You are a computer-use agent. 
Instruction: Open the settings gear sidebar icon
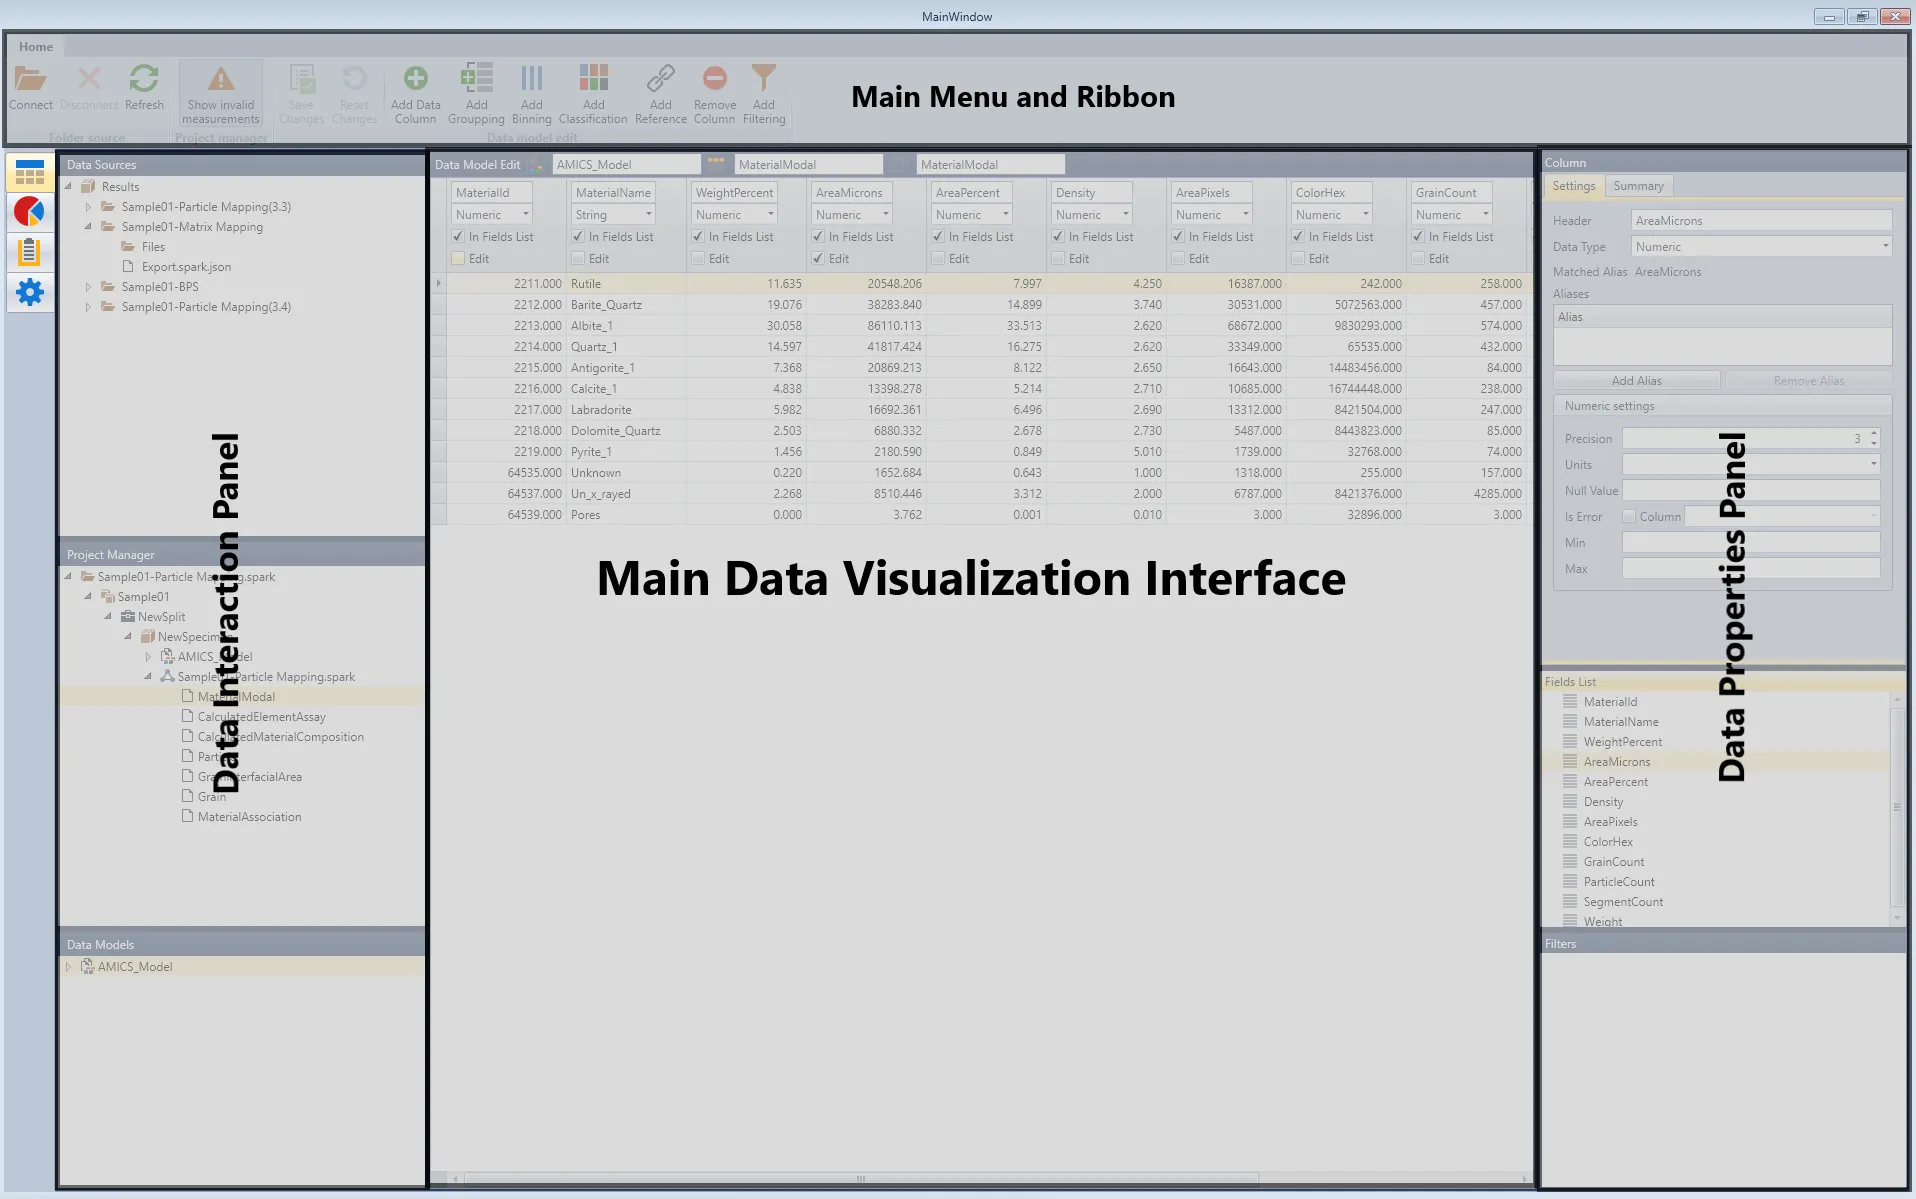pos(30,292)
